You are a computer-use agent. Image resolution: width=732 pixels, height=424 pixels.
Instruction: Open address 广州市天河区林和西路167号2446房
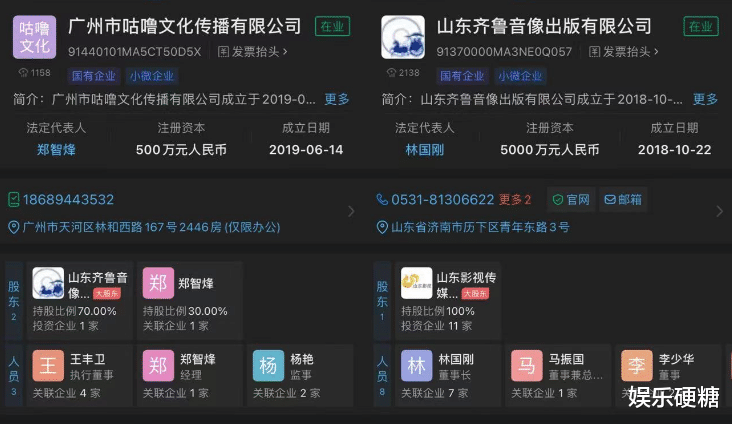151,227
